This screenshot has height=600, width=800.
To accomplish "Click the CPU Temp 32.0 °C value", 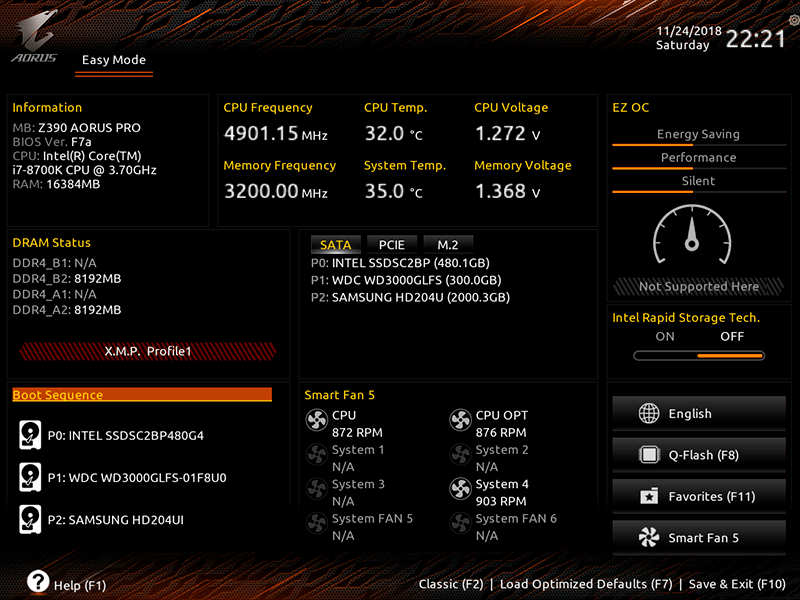I will click(x=393, y=134).
